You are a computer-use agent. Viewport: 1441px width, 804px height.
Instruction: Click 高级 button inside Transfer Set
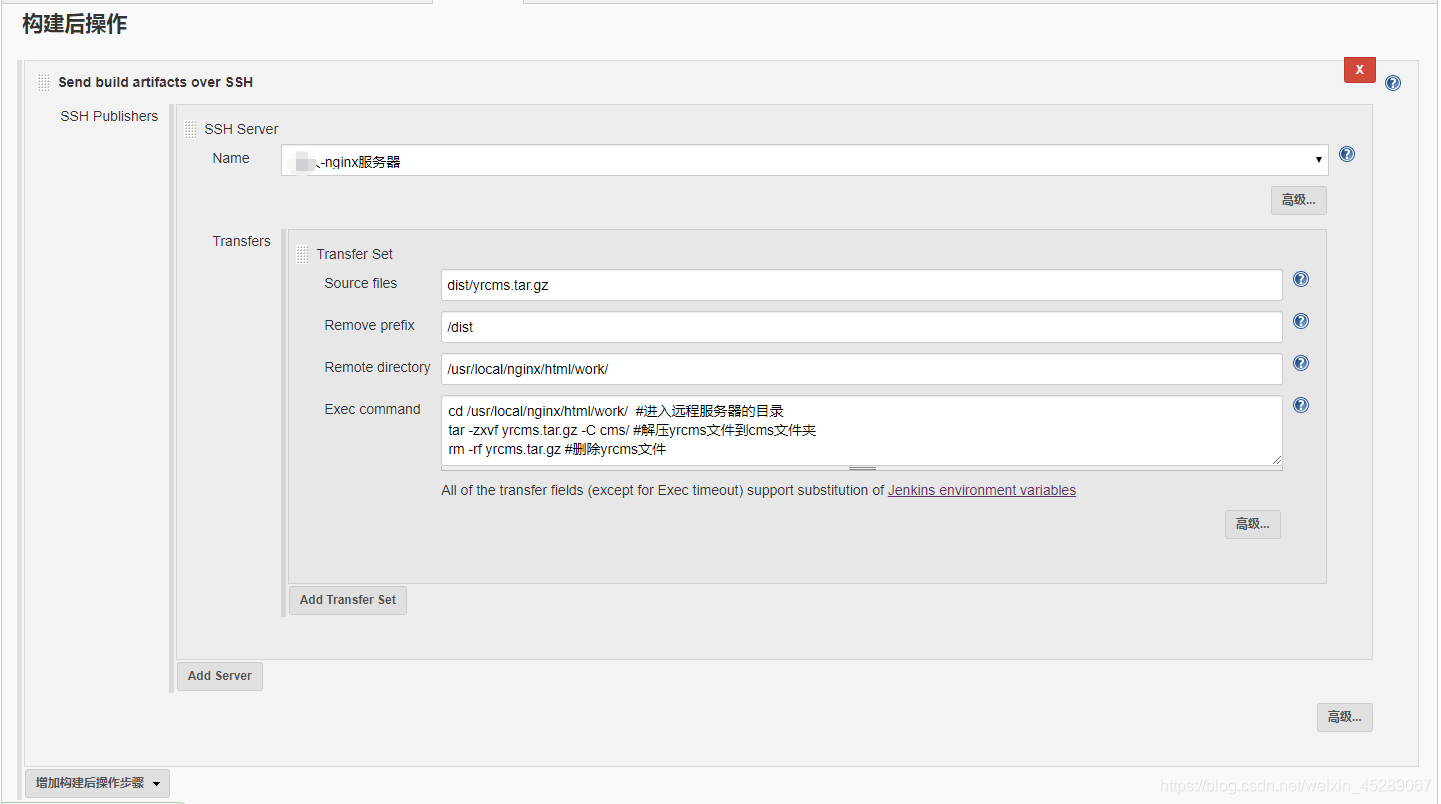tap(1253, 524)
